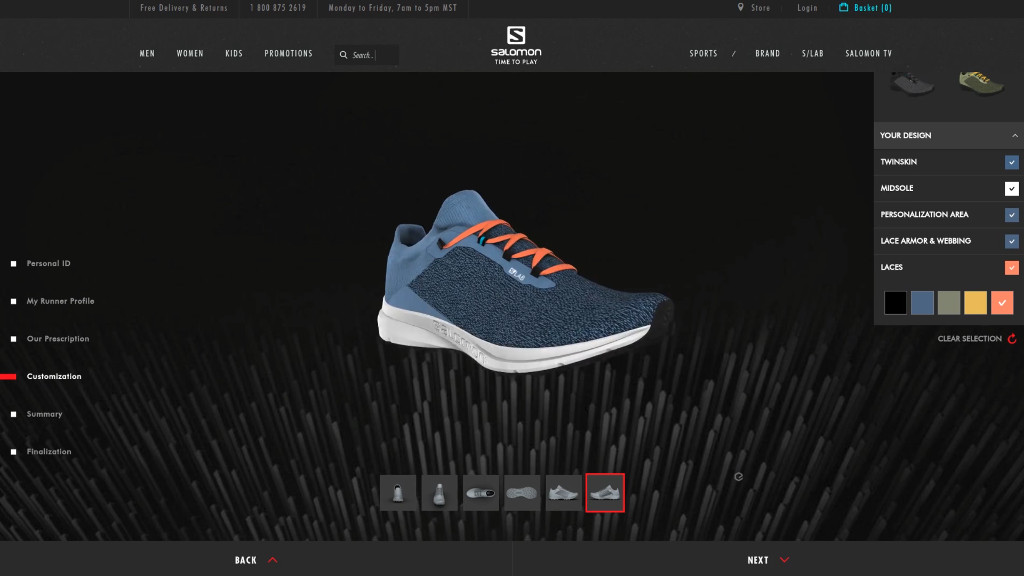This screenshot has height=576, width=1024.
Task: Show the shoe sole bottom view thumbnail
Action: 522,492
